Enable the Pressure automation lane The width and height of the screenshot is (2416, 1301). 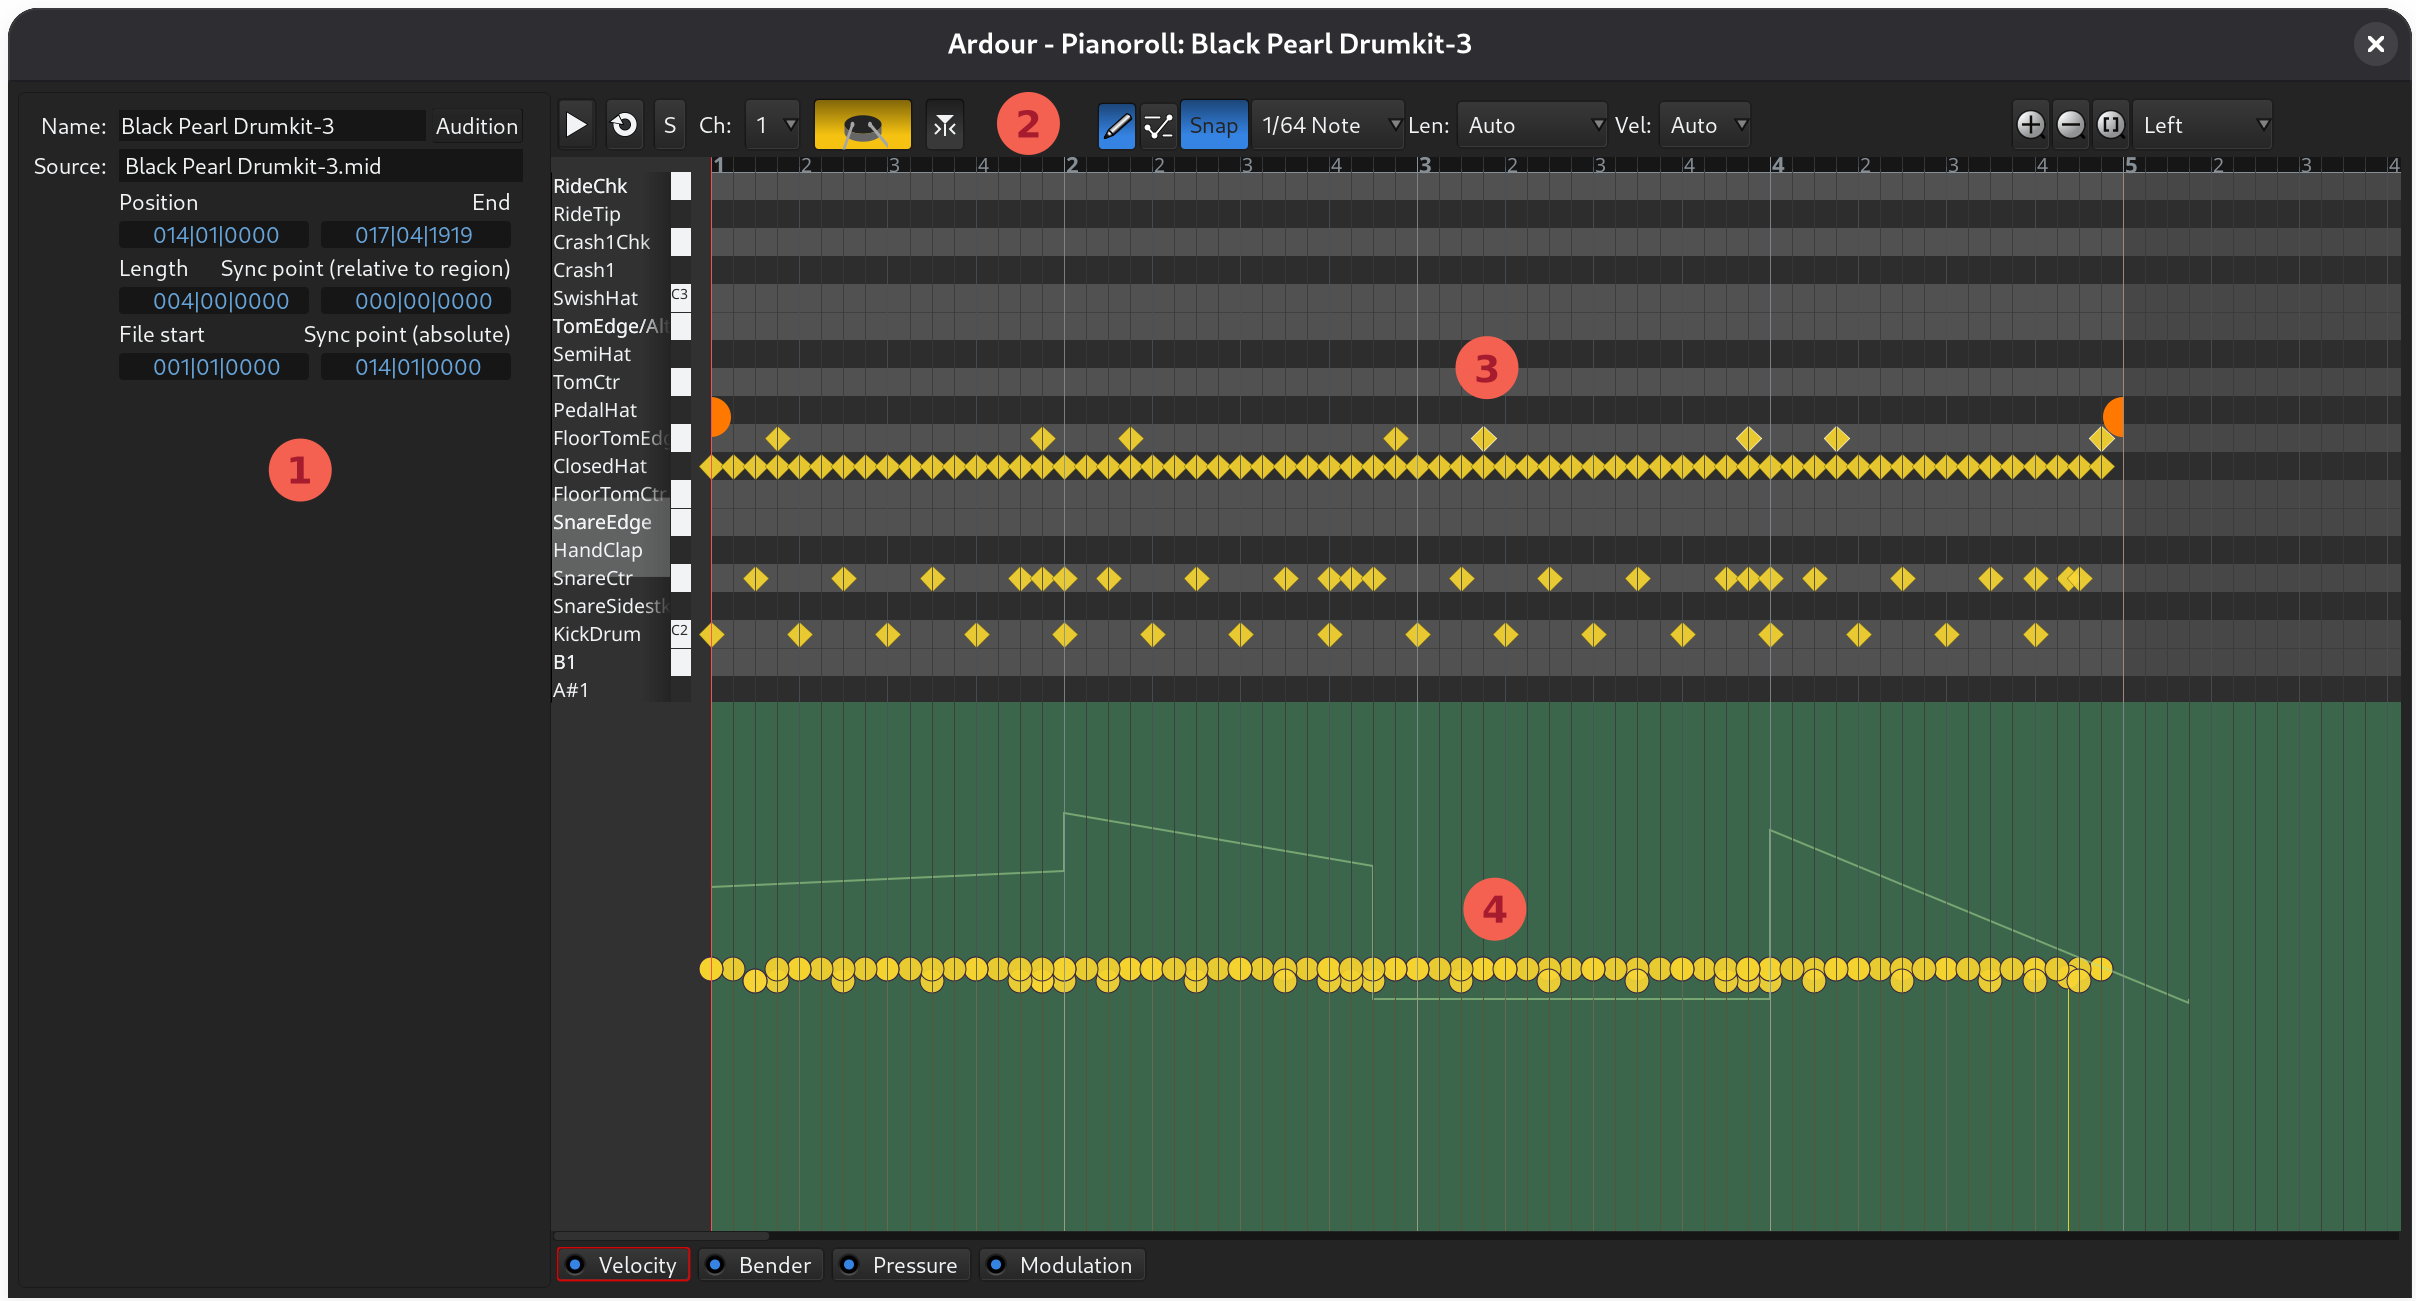pyautogui.click(x=901, y=1265)
